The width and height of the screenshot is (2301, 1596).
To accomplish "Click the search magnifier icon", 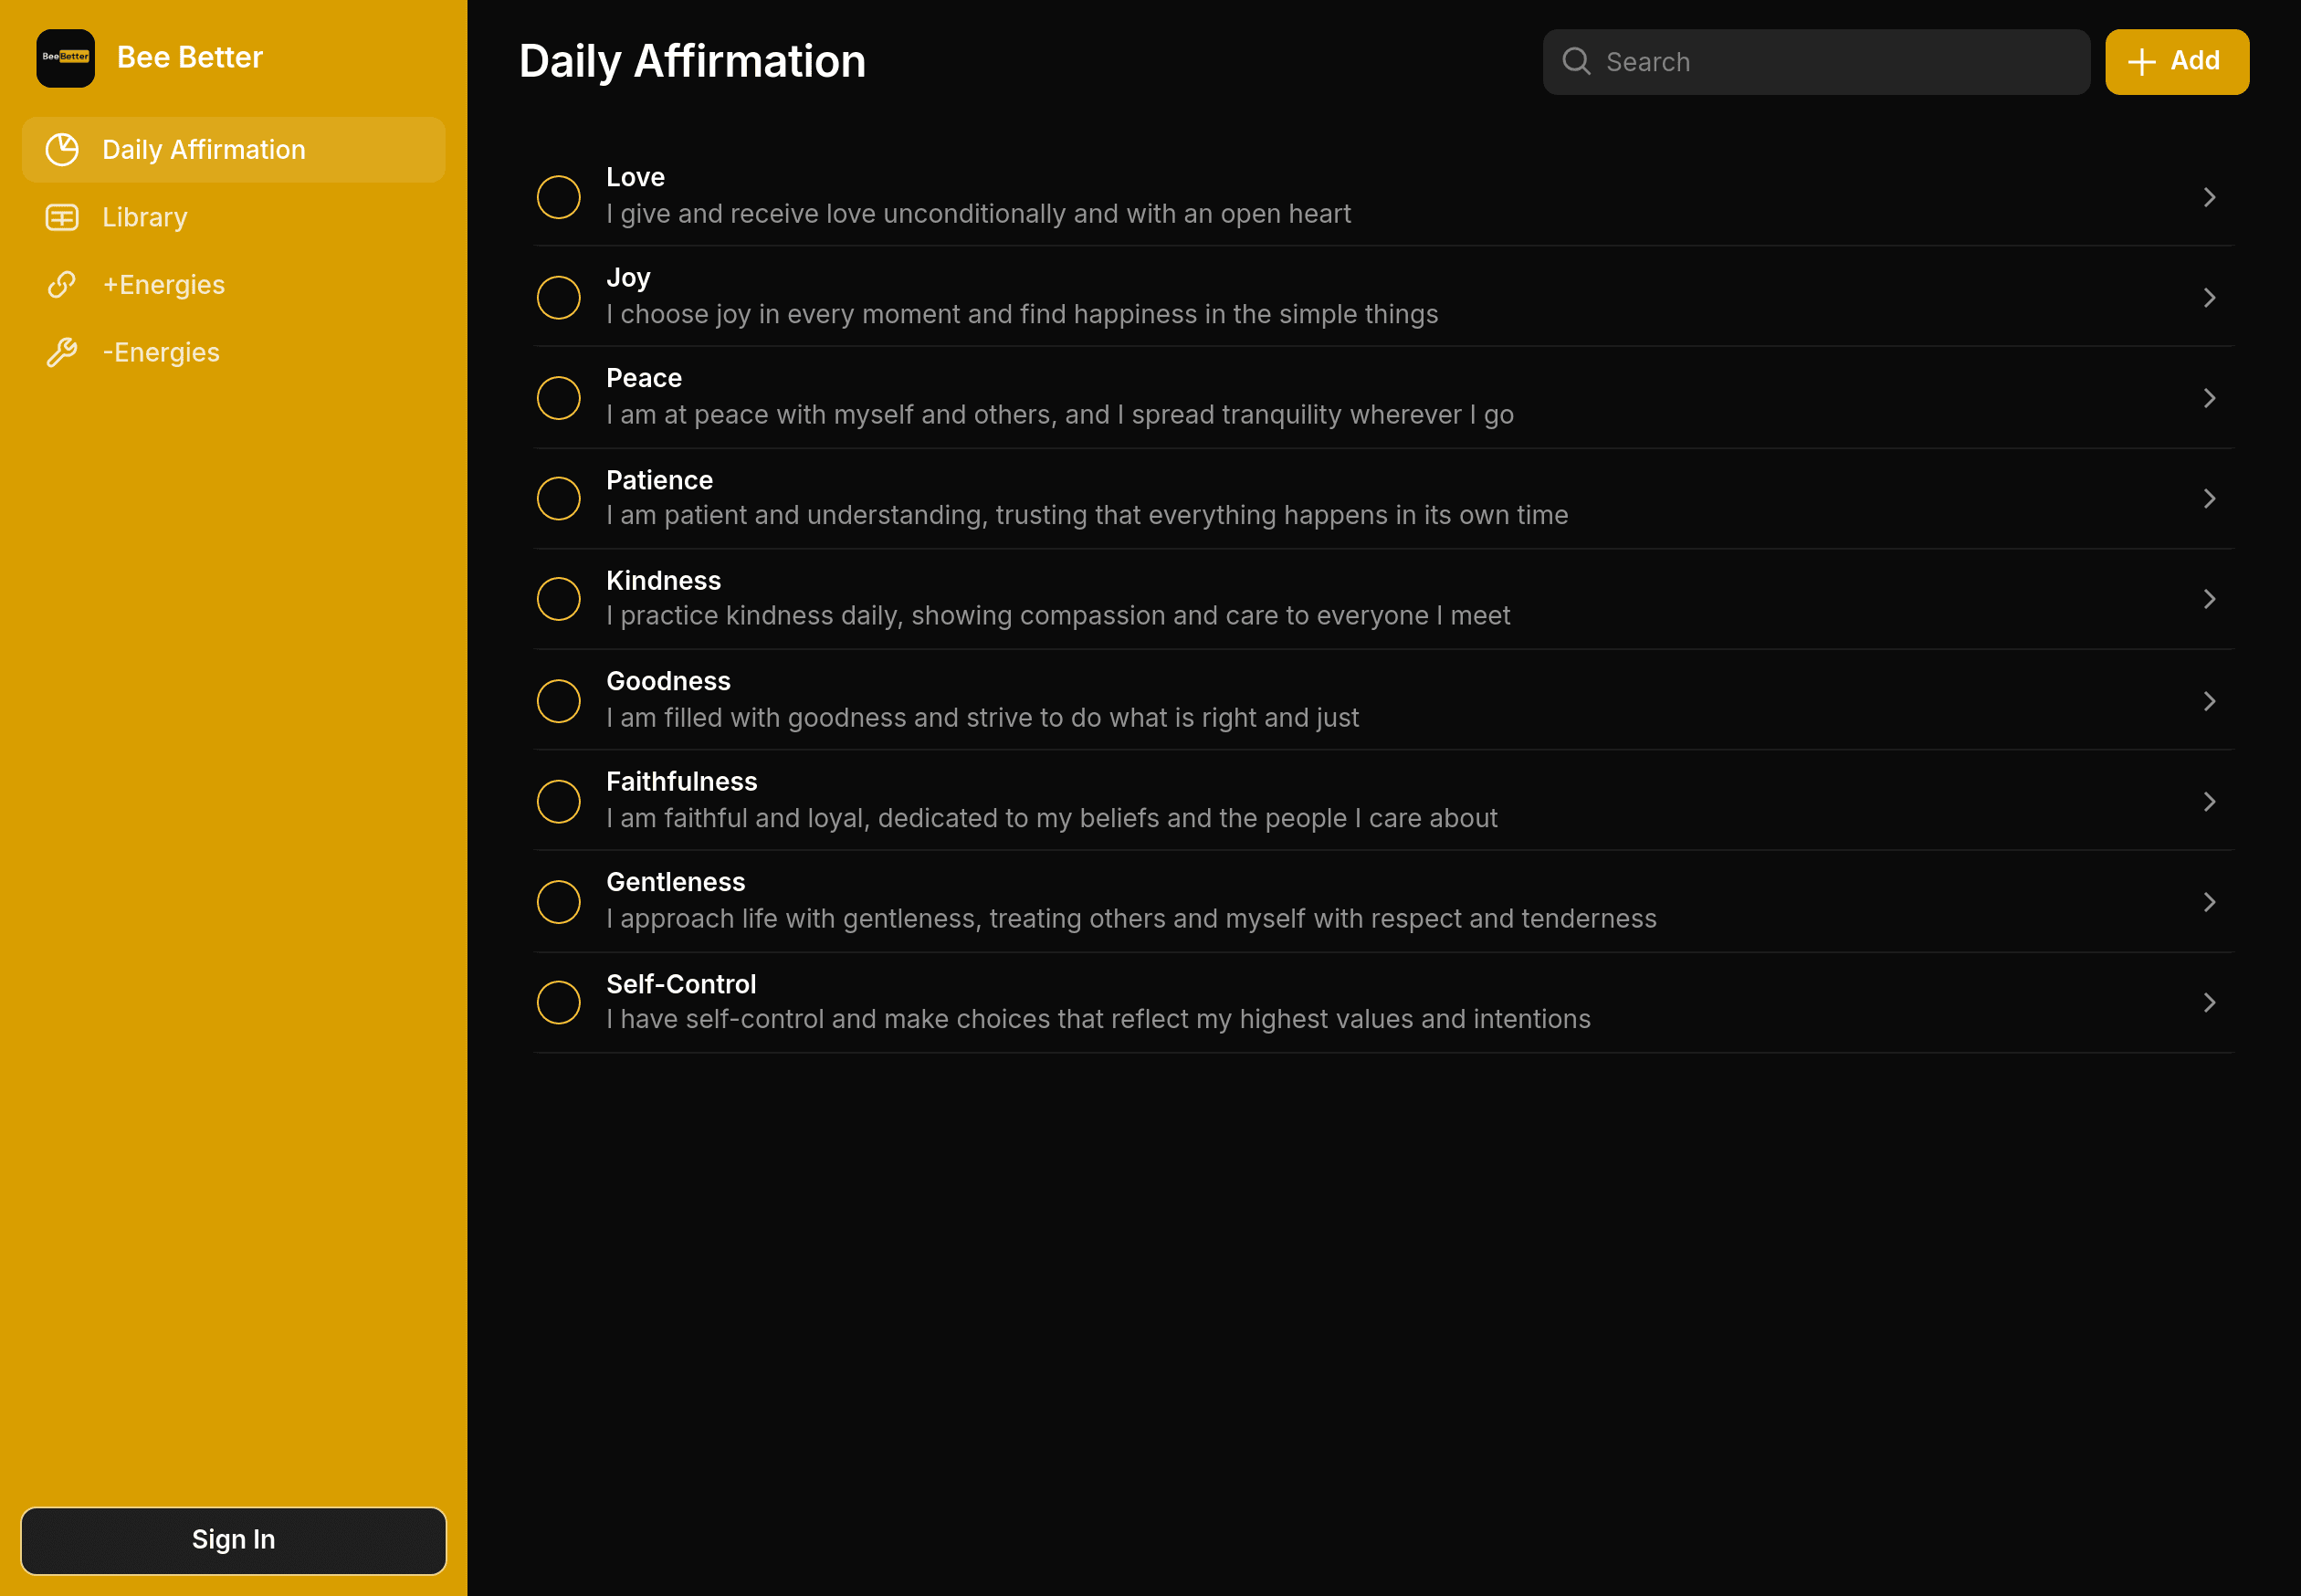I will (x=1575, y=61).
